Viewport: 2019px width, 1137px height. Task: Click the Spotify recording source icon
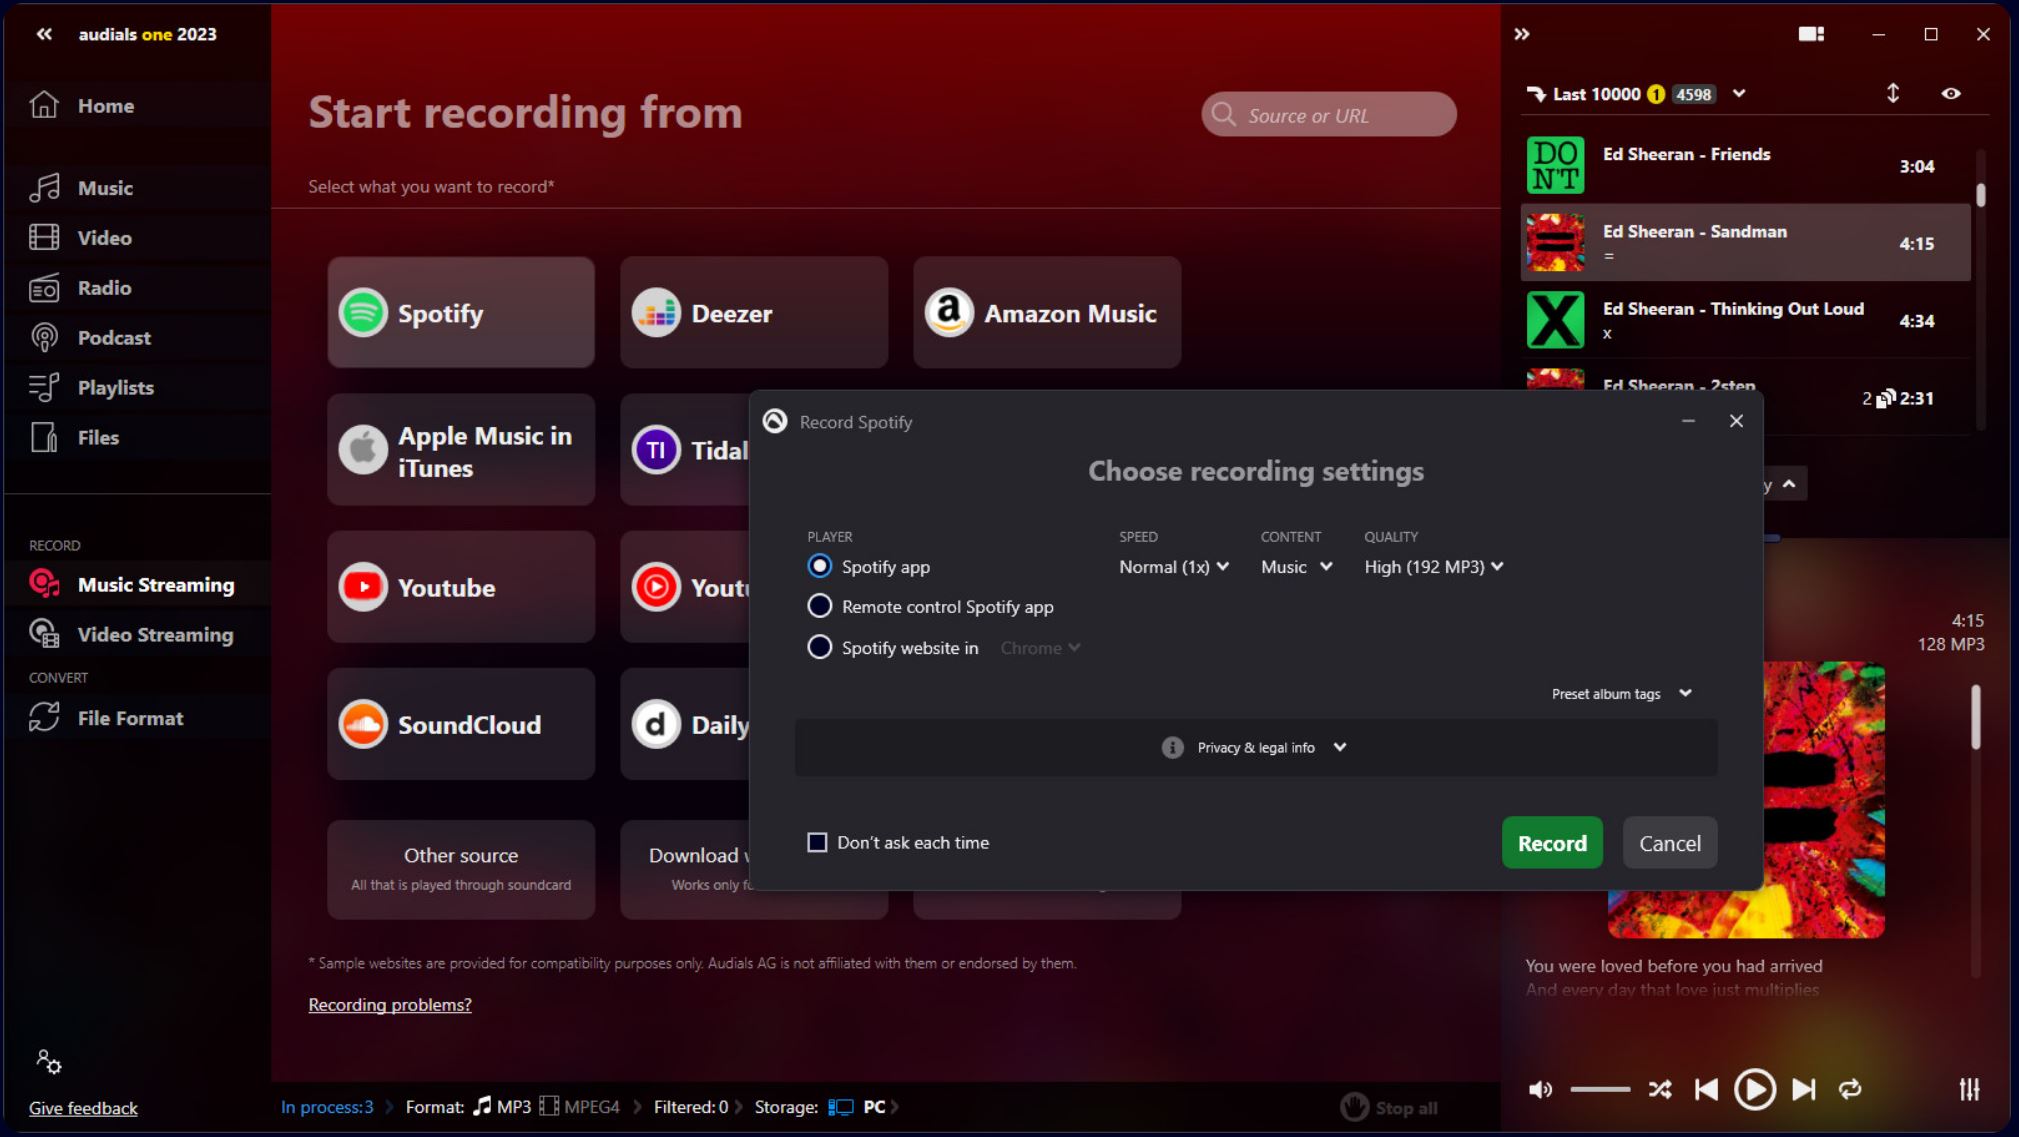tap(365, 312)
